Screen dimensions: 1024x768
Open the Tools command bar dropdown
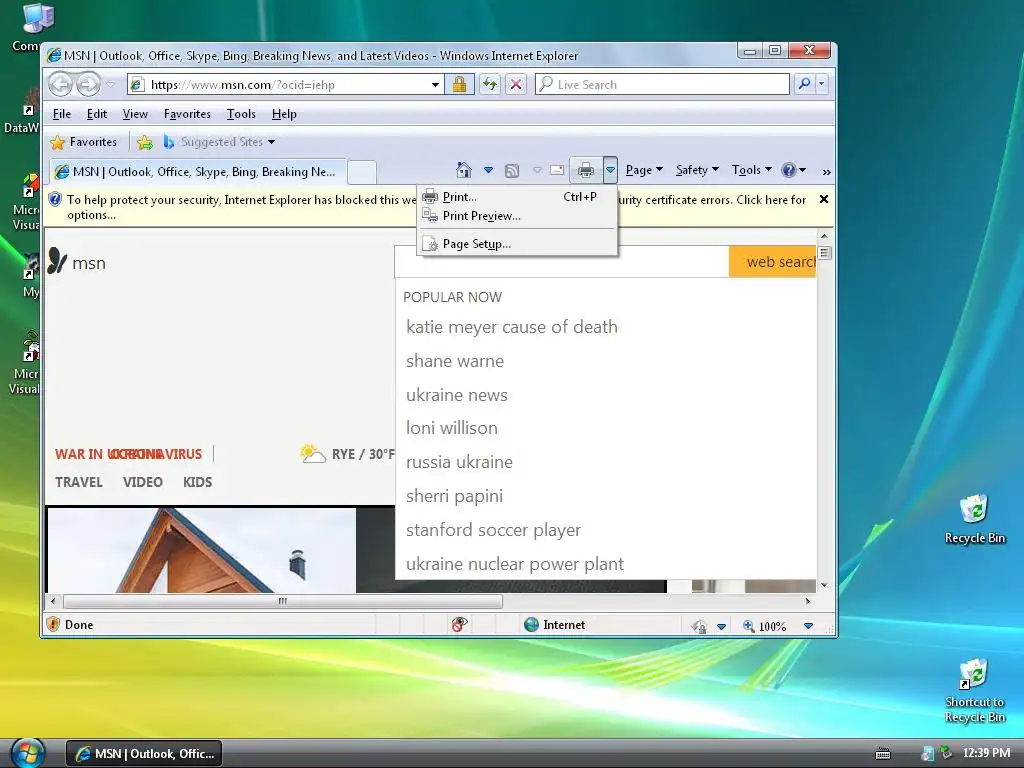tap(752, 170)
